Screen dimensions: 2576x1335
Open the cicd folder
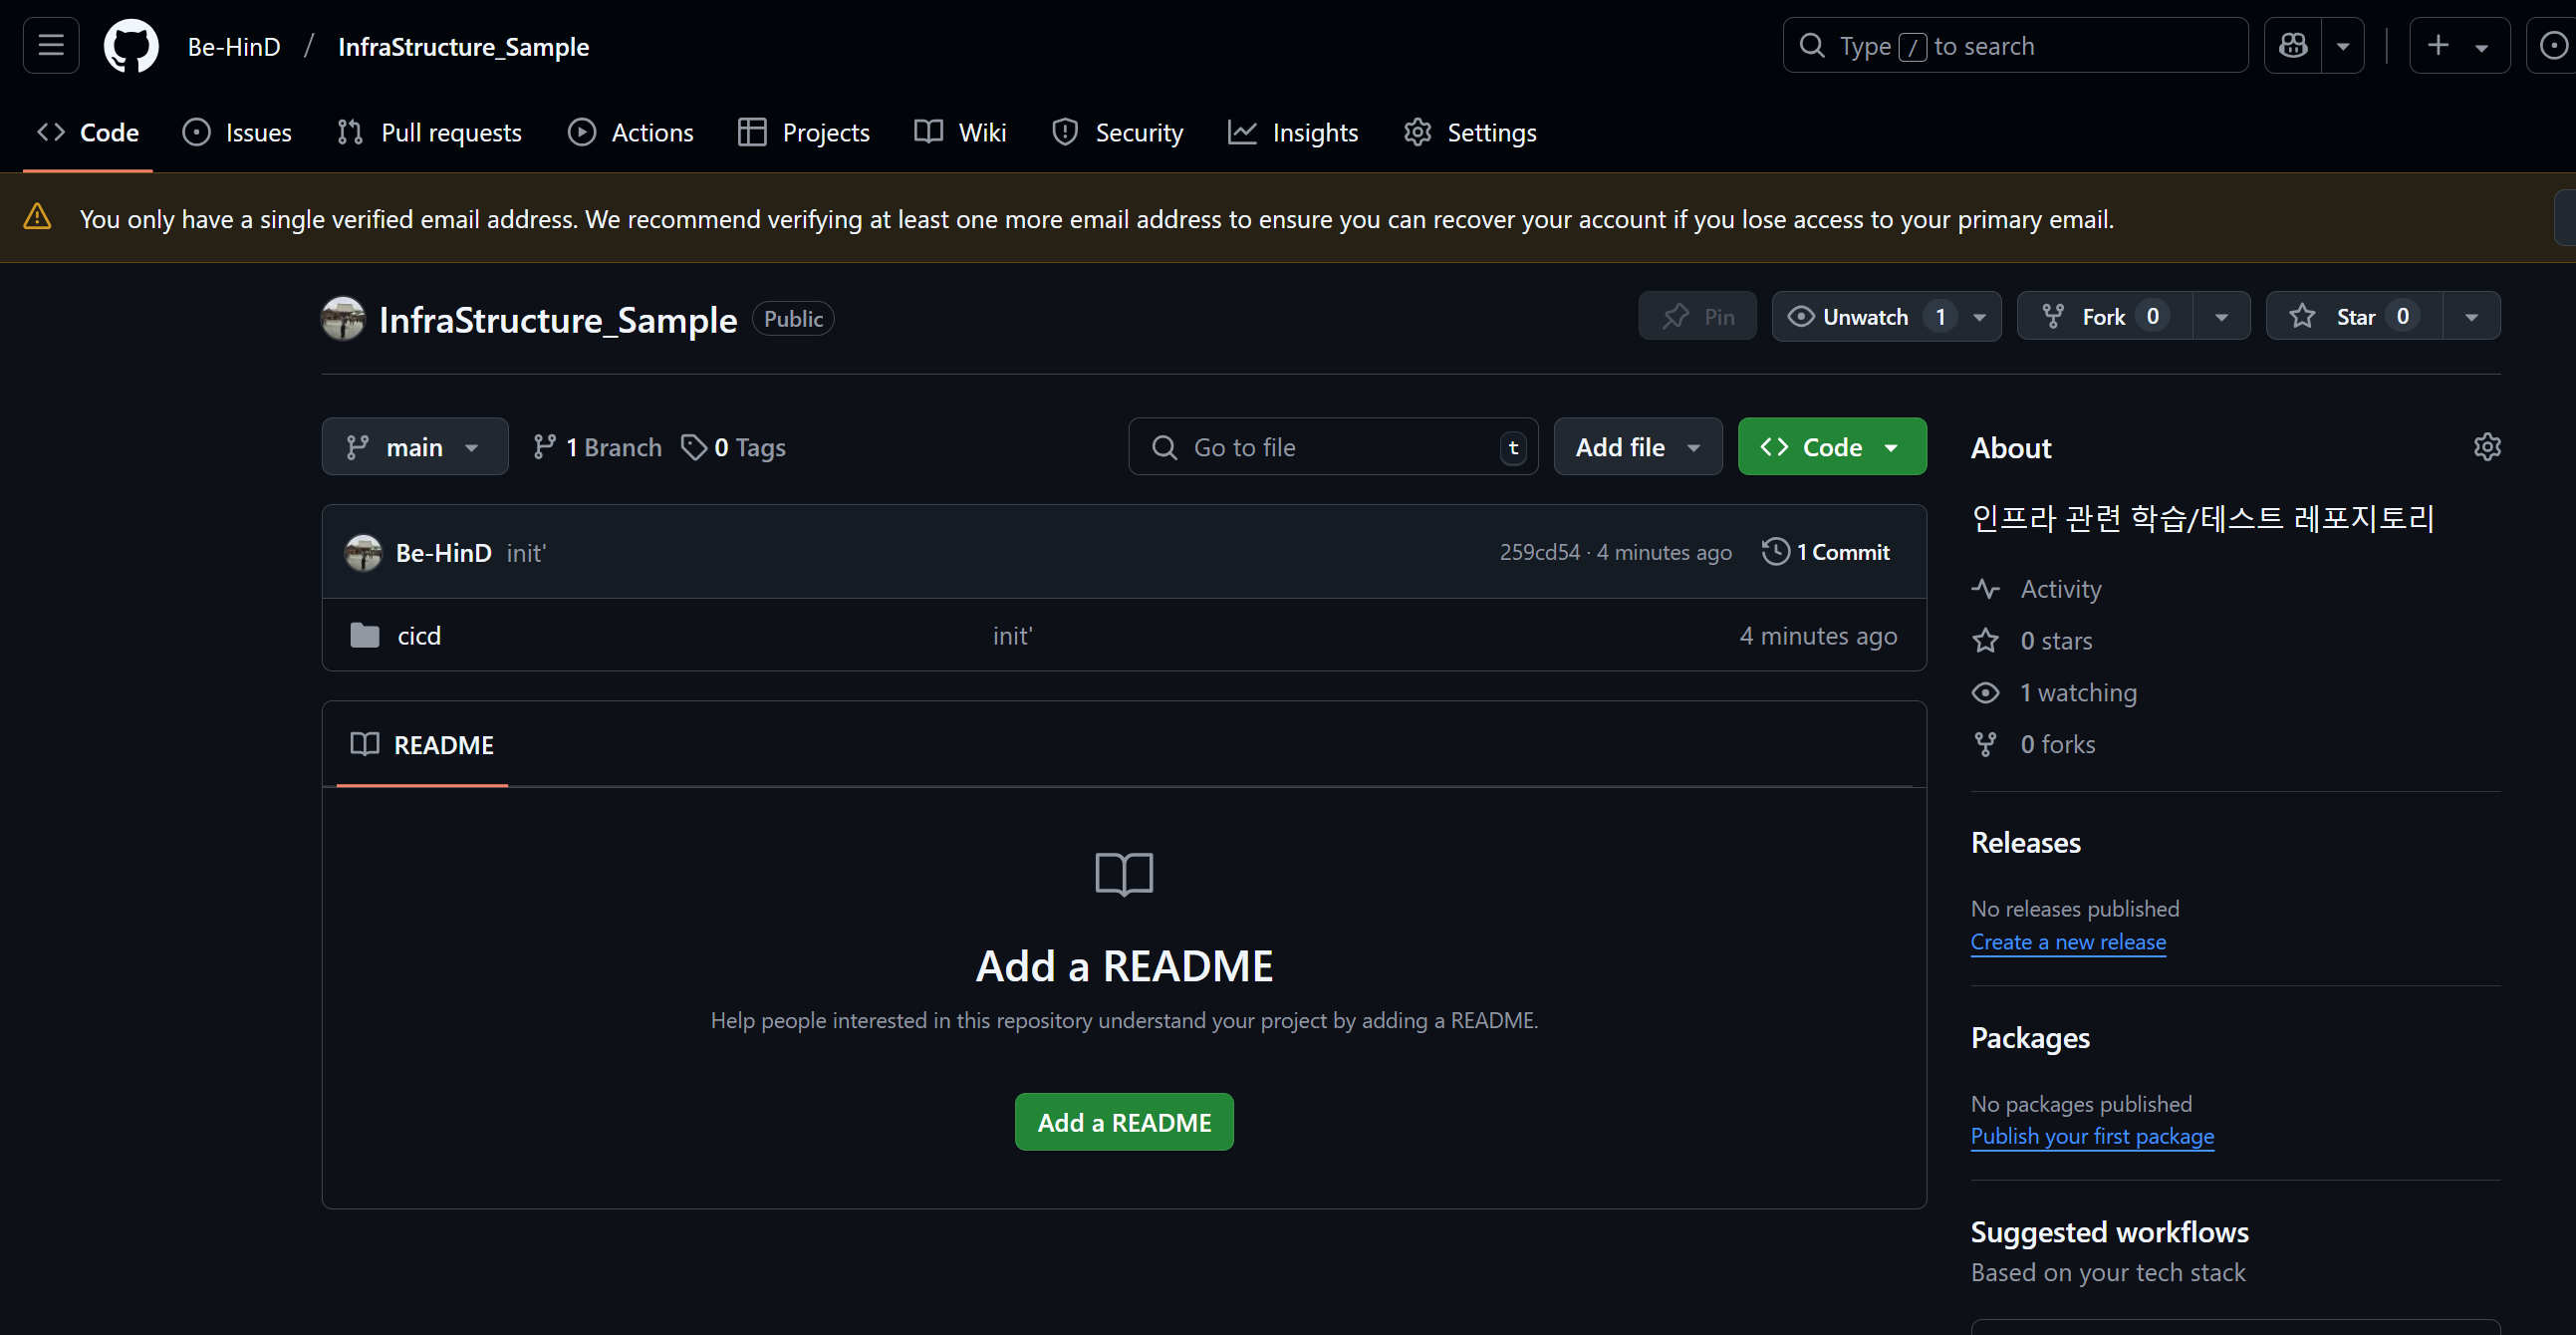419,636
